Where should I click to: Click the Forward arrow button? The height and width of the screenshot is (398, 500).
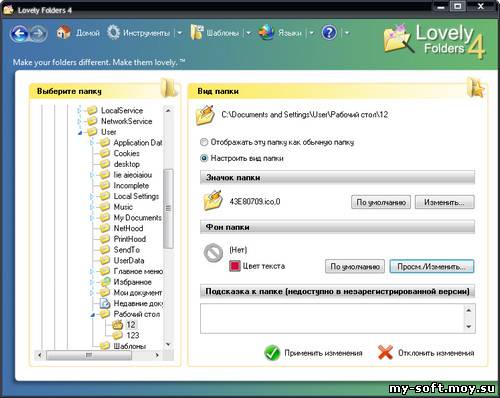coord(38,33)
